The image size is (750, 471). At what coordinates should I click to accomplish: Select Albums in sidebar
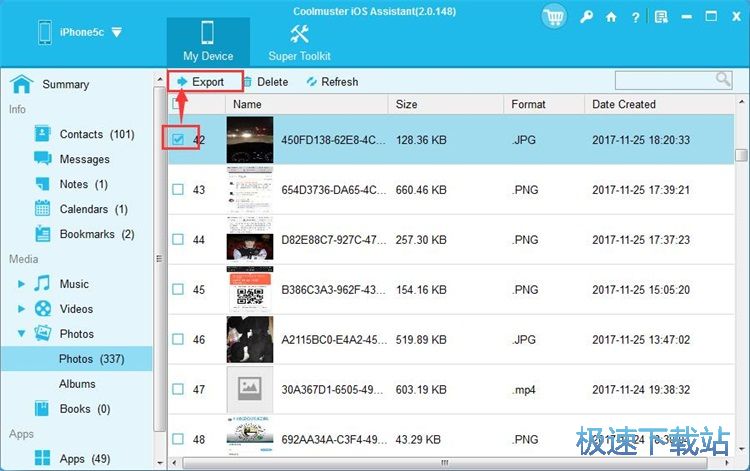tap(77, 383)
